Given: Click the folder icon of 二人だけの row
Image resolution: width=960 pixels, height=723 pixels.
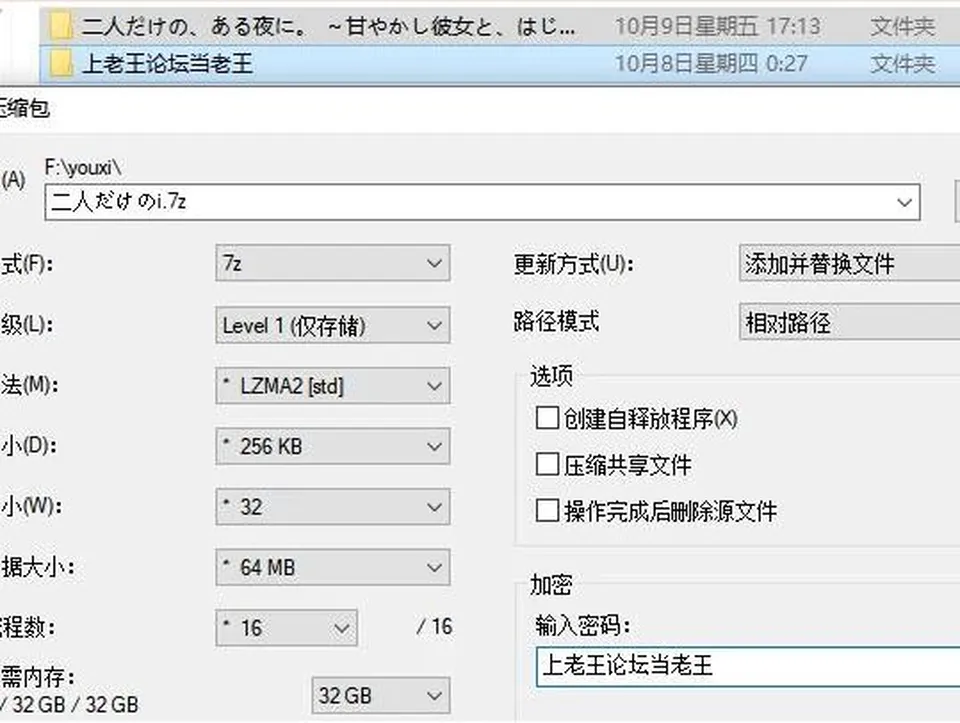Looking at the screenshot, I should click(x=61, y=26).
